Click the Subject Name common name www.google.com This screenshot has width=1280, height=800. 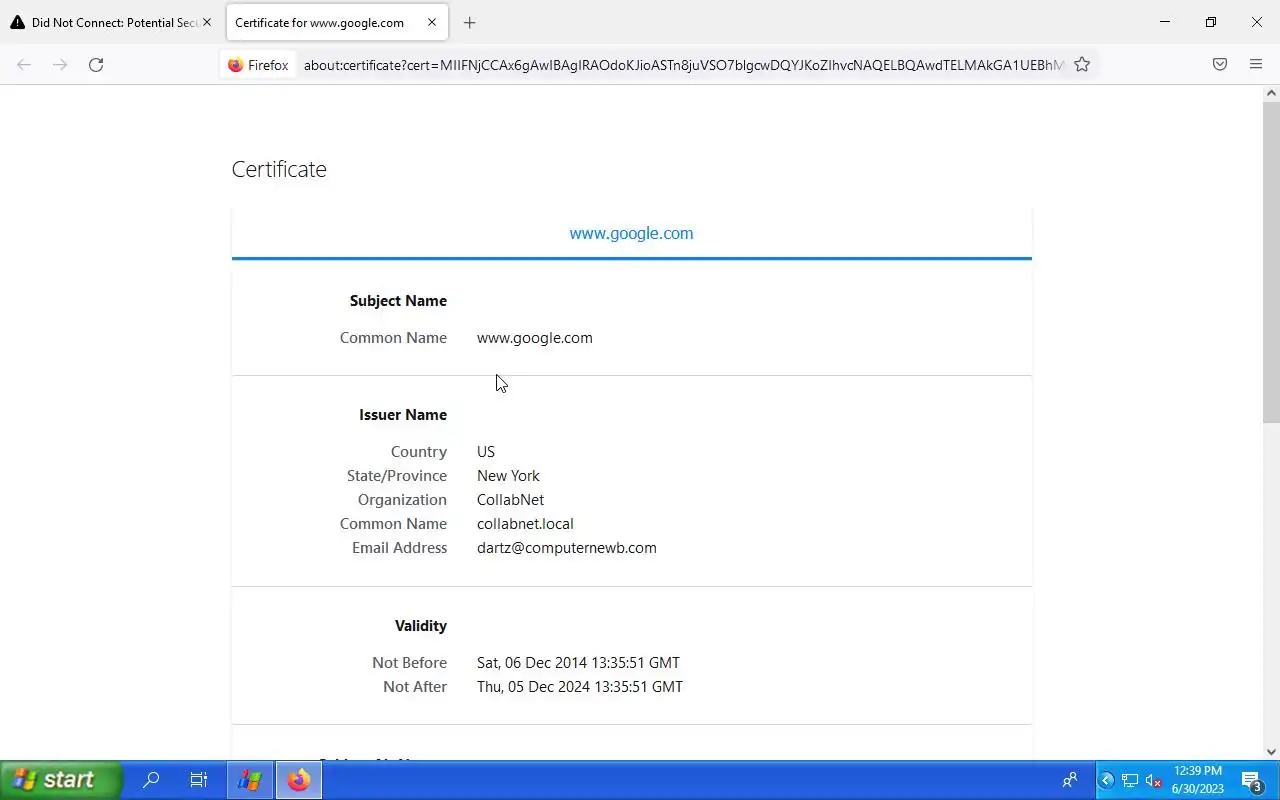pyautogui.click(x=535, y=338)
